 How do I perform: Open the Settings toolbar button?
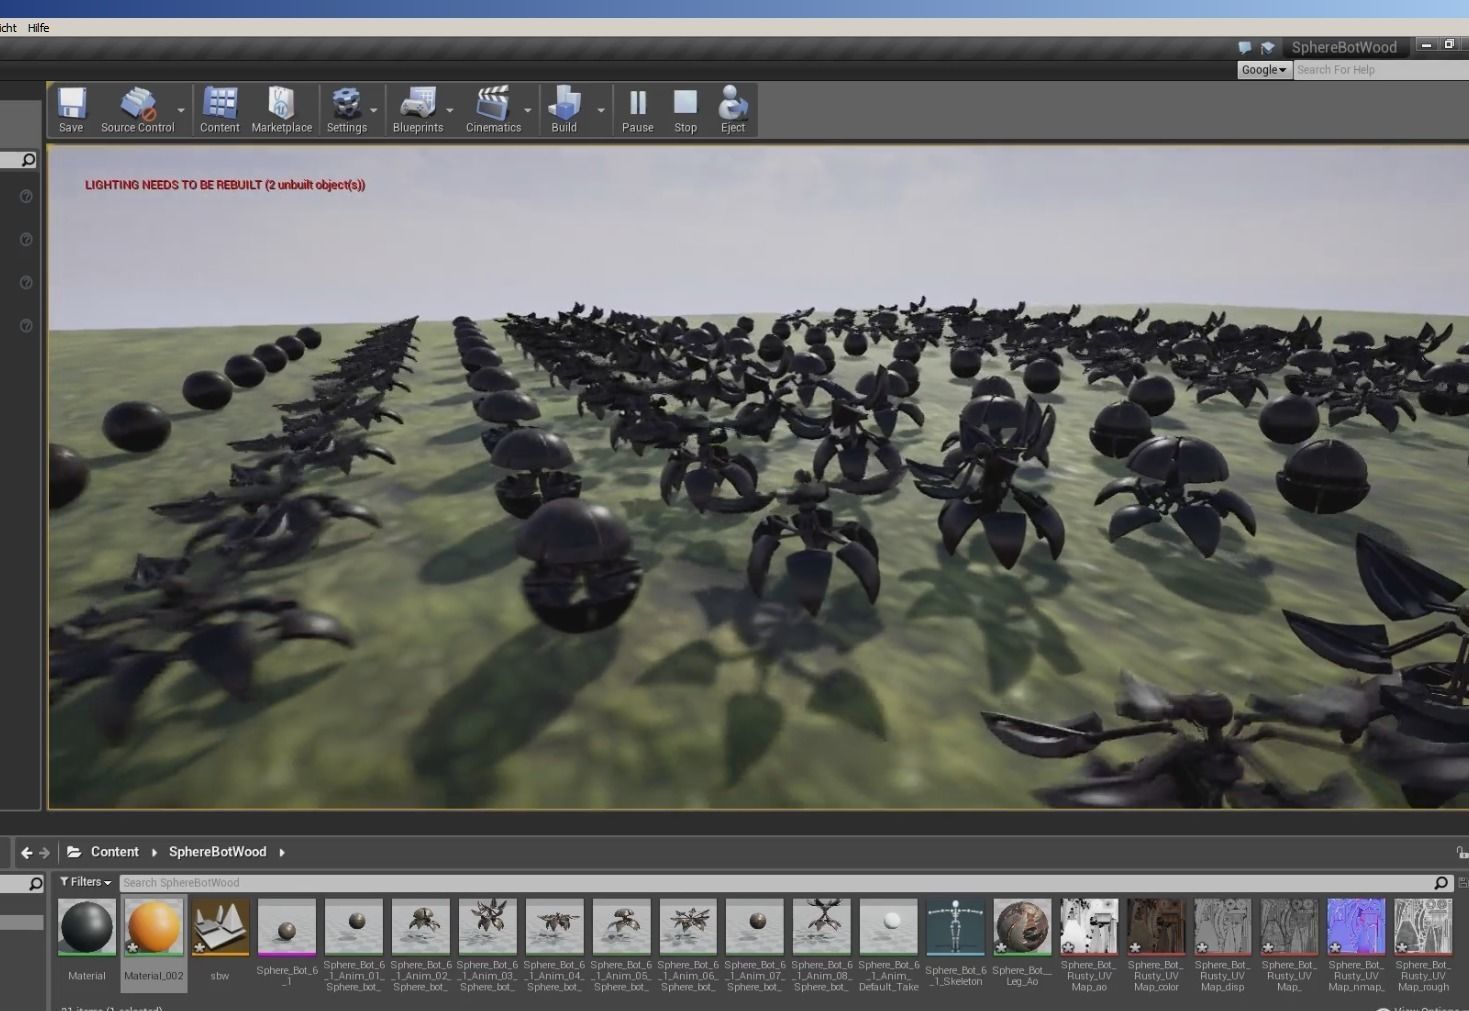(346, 110)
